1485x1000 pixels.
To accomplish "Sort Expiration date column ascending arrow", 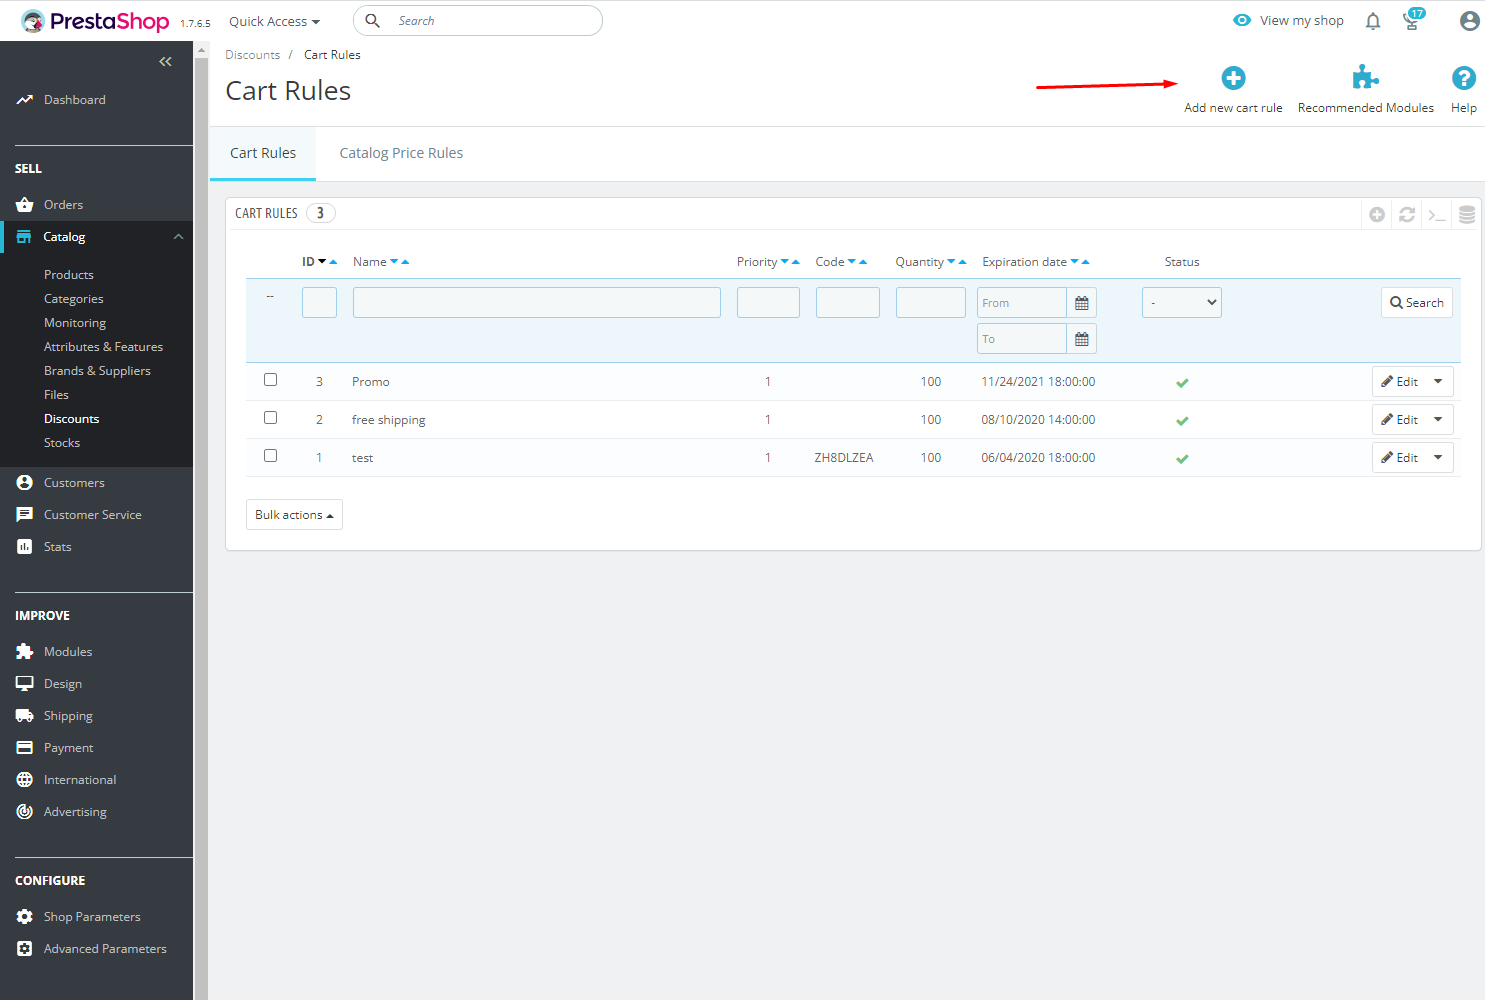I will point(1086,262).
